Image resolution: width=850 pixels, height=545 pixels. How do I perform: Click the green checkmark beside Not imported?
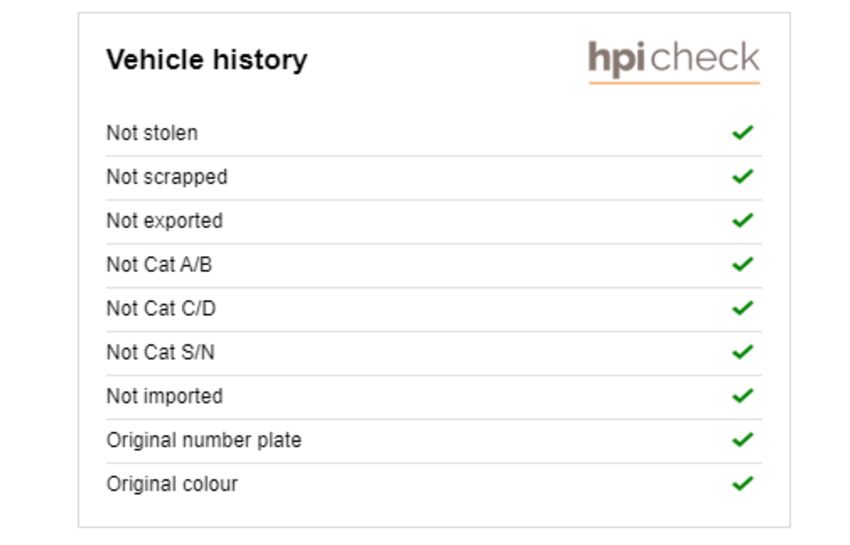743,396
